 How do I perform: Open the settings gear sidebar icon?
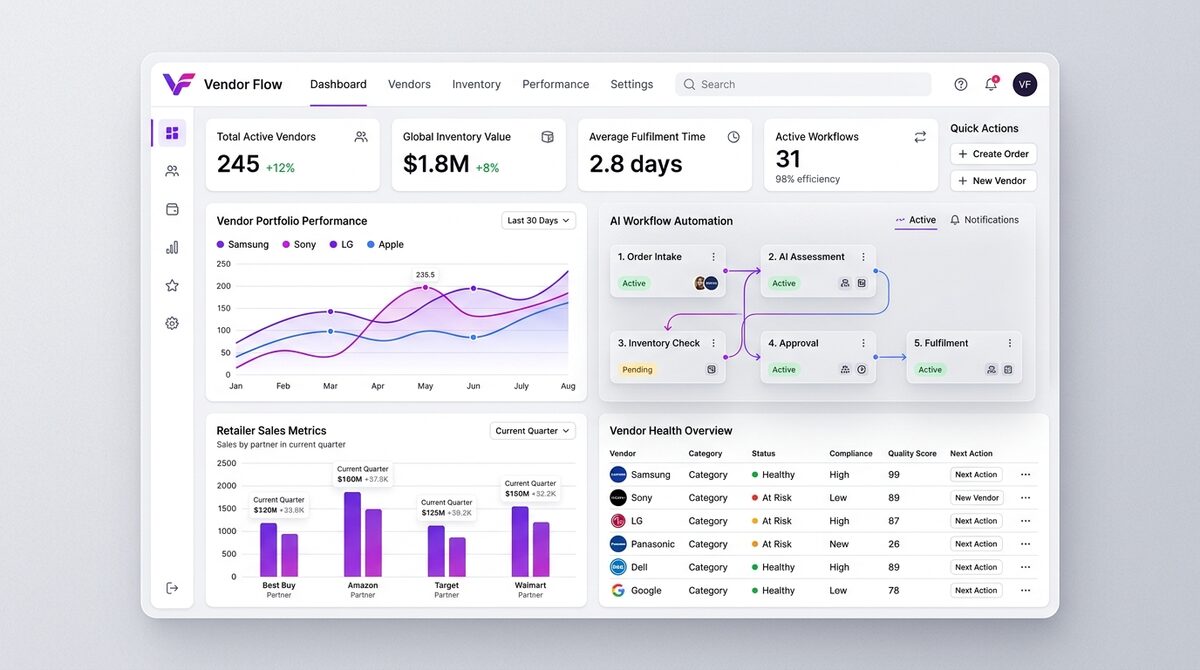(172, 323)
